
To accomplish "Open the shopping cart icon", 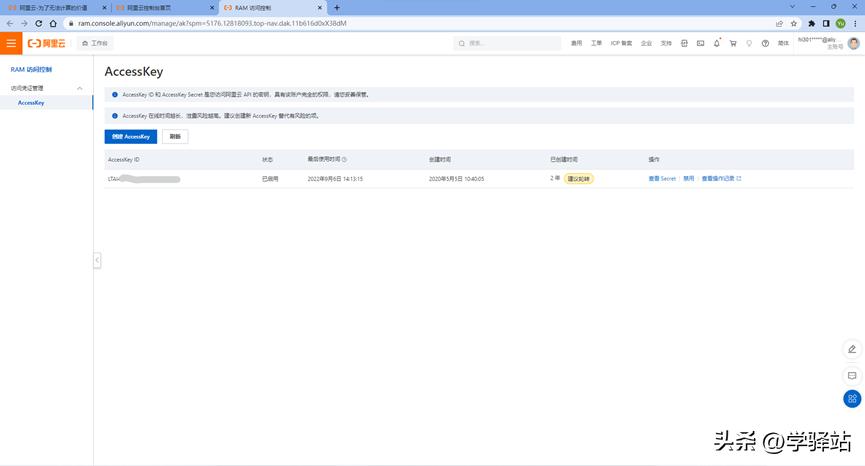I will (733, 43).
